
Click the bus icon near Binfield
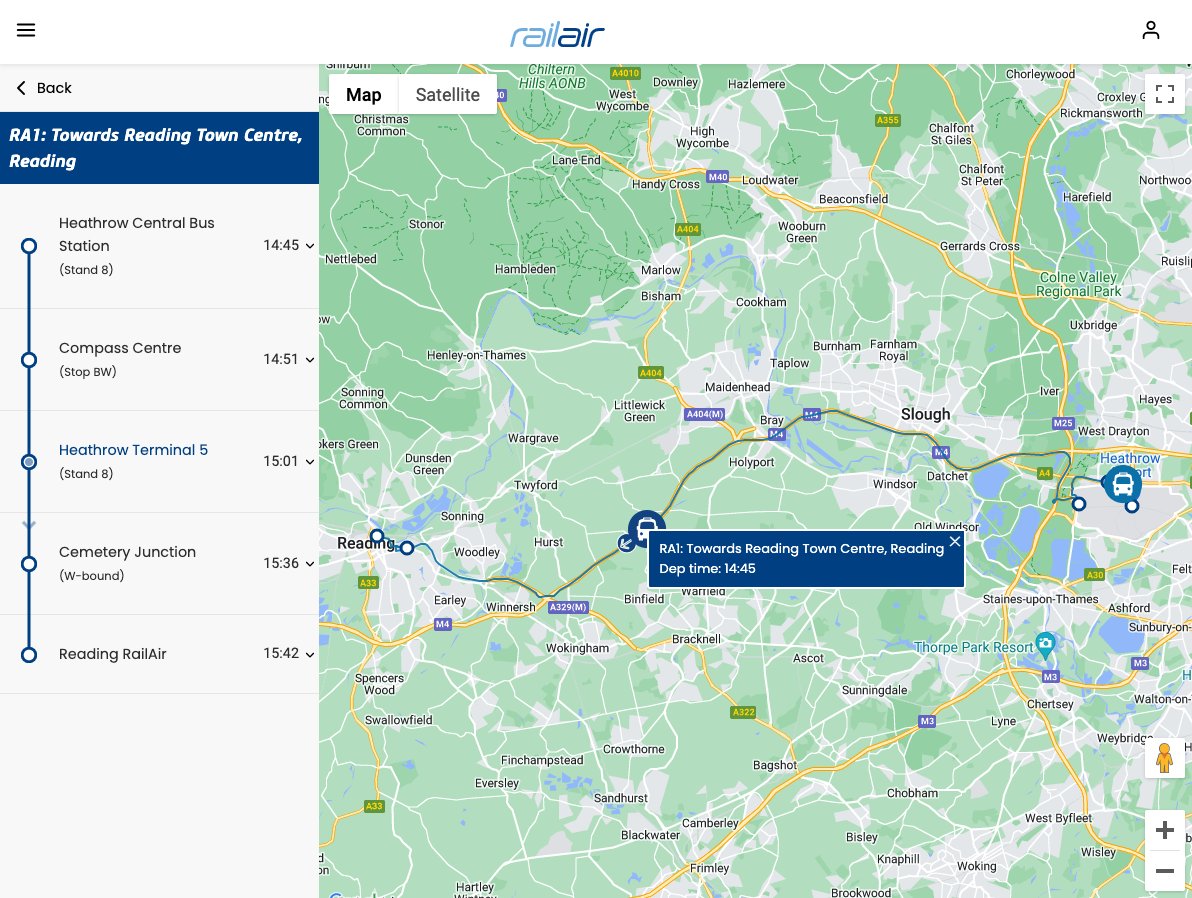coord(647,528)
